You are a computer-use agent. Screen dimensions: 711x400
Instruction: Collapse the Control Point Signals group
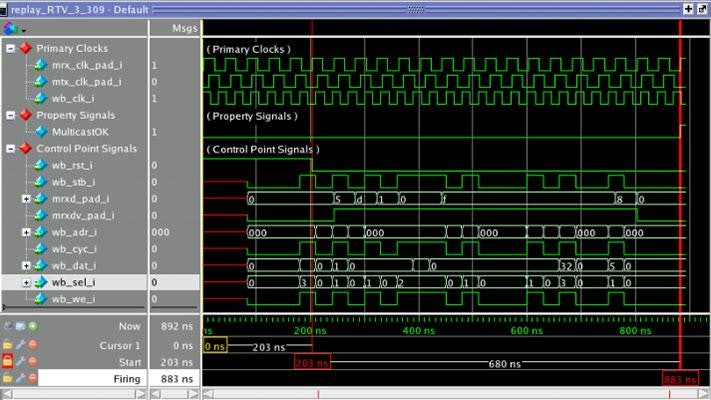click(x=10, y=149)
